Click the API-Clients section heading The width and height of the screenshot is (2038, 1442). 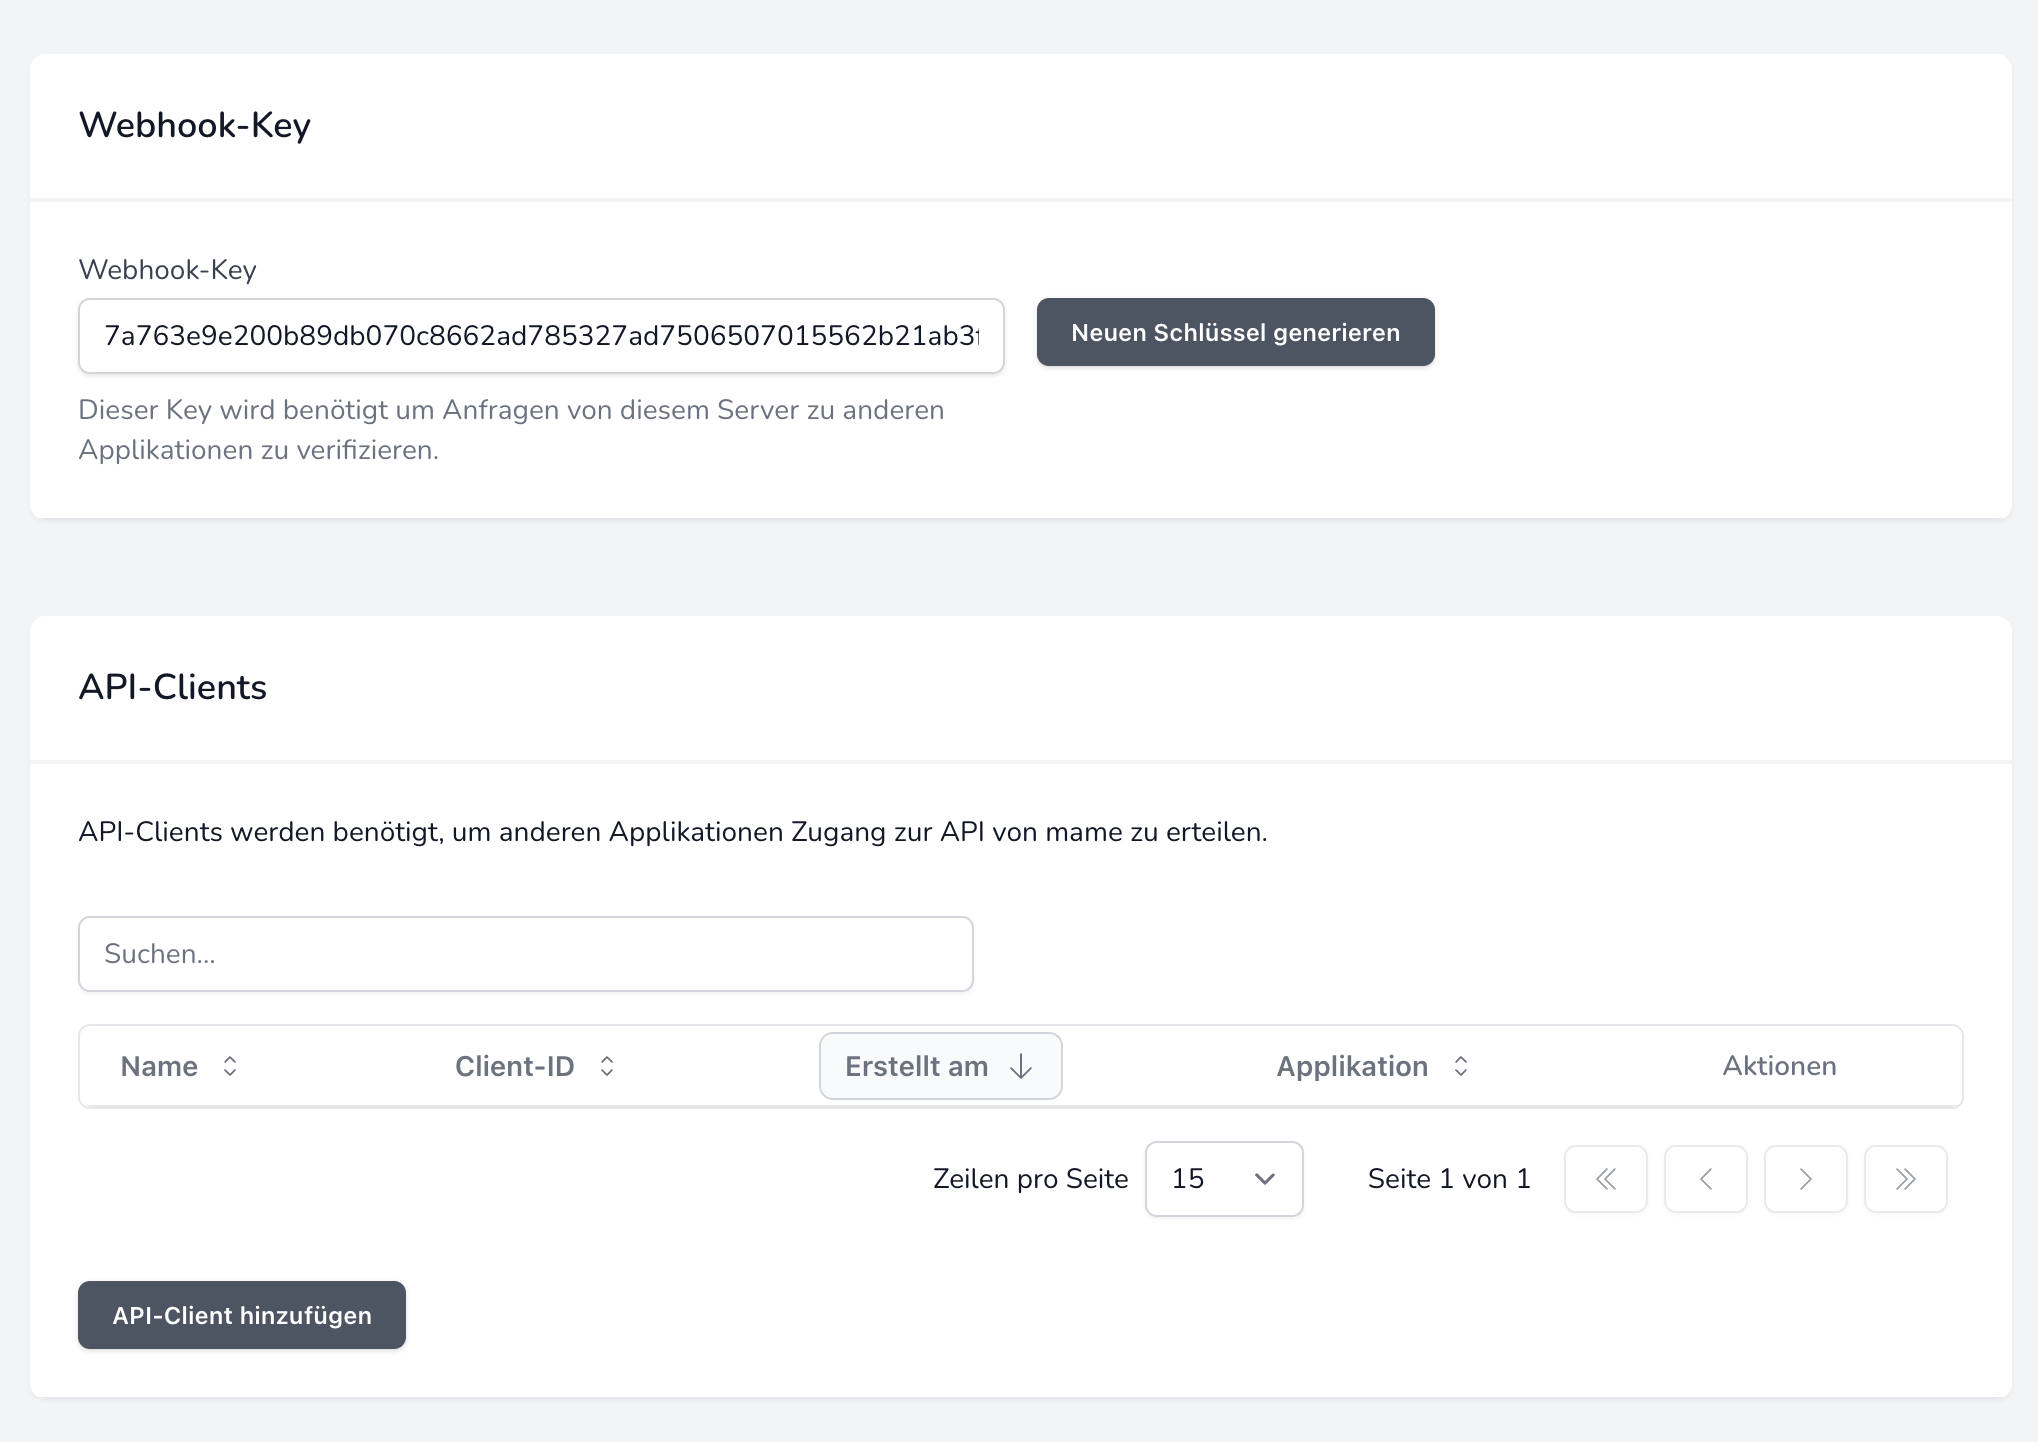[173, 687]
